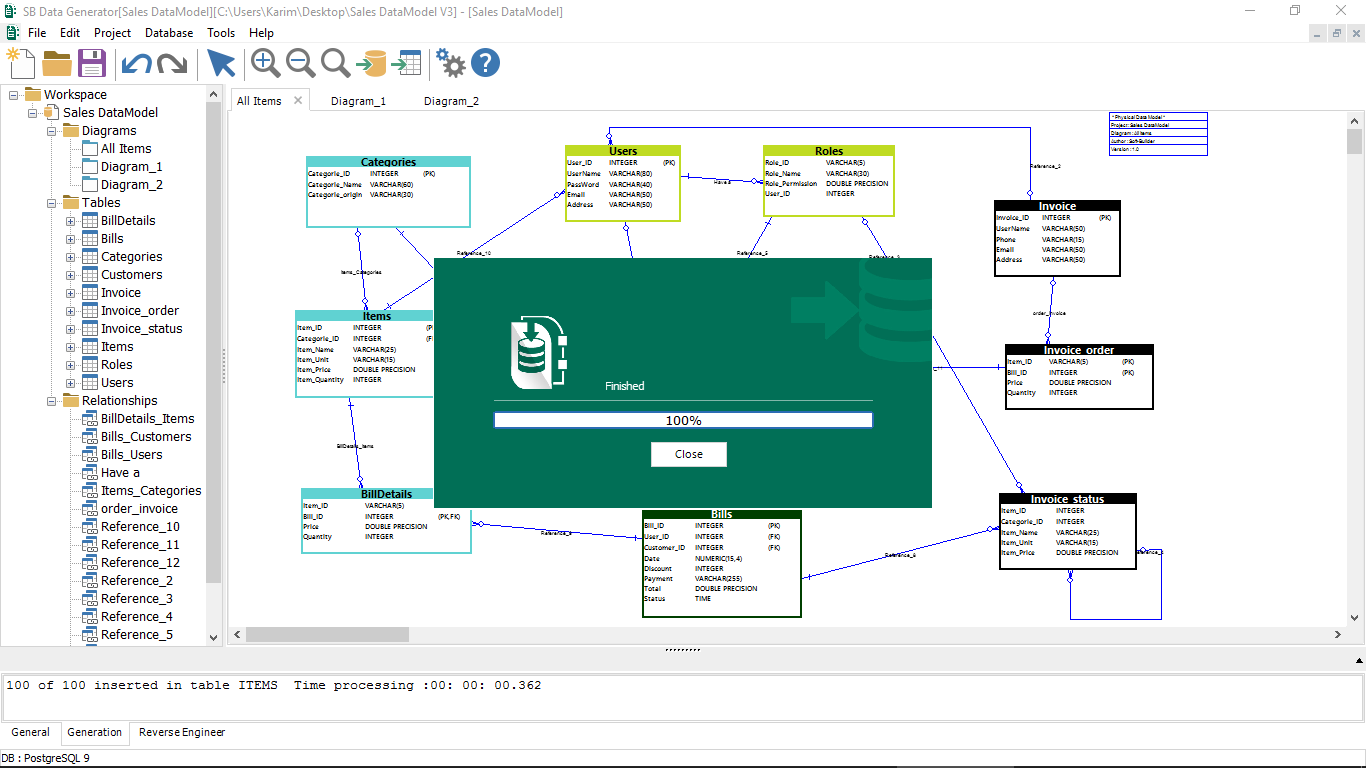The width and height of the screenshot is (1366, 768).
Task: Close the All Items tab
Action: pos(298,100)
